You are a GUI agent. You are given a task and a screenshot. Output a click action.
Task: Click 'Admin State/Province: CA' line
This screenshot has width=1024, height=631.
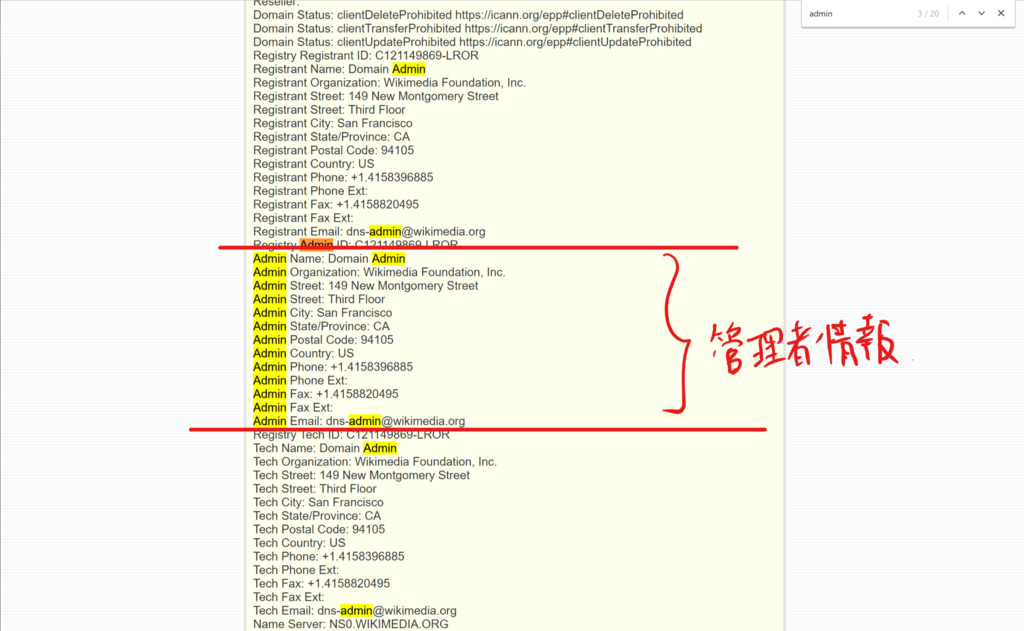click(x=321, y=327)
